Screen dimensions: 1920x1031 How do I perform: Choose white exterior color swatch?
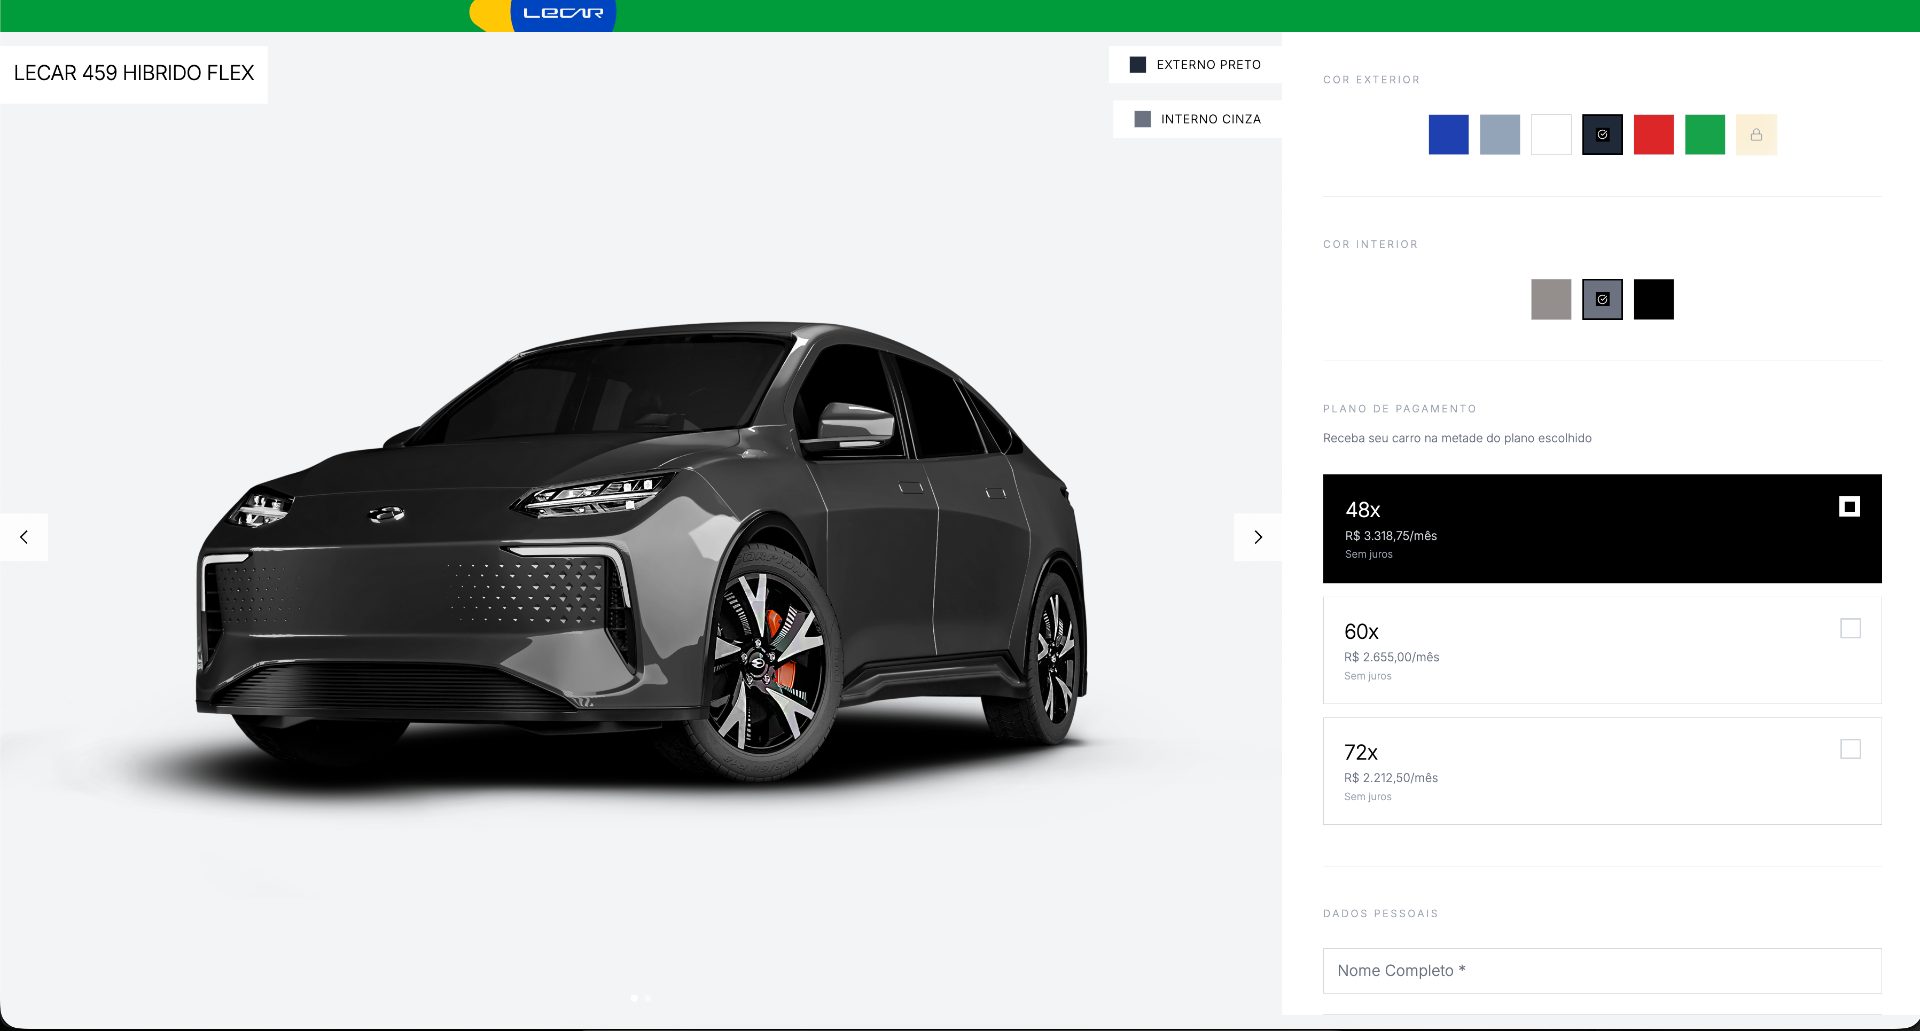point(1551,135)
